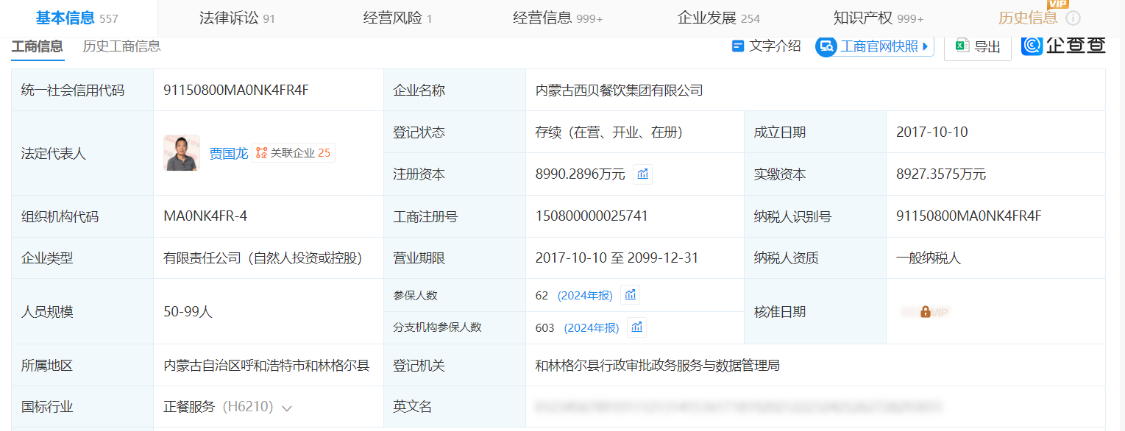The image size is (1125, 431).
Task: Click the 文字介绍 document icon
Action: [738, 47]
